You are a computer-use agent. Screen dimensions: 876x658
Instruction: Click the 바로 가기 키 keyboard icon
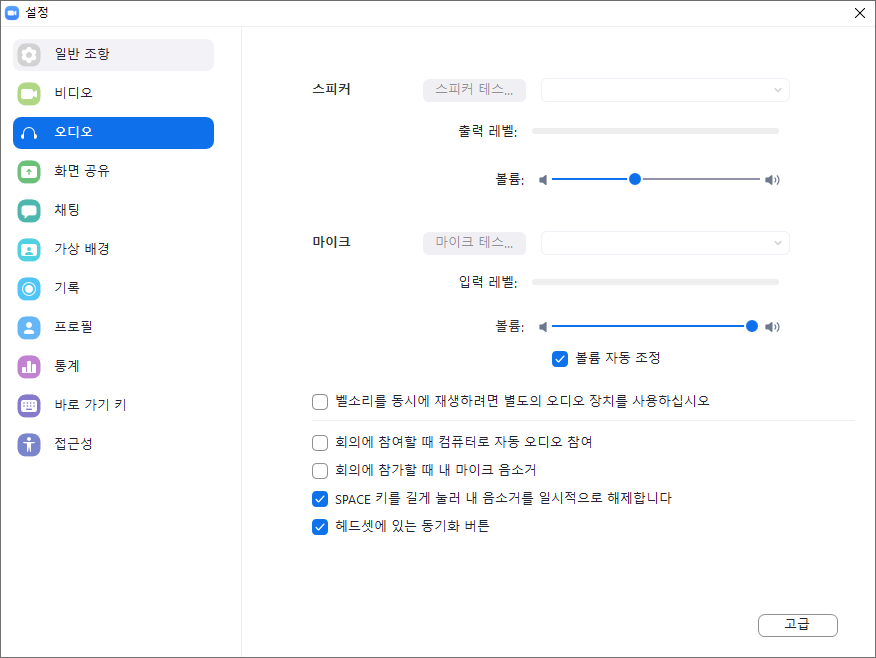(x=29, y=406)
